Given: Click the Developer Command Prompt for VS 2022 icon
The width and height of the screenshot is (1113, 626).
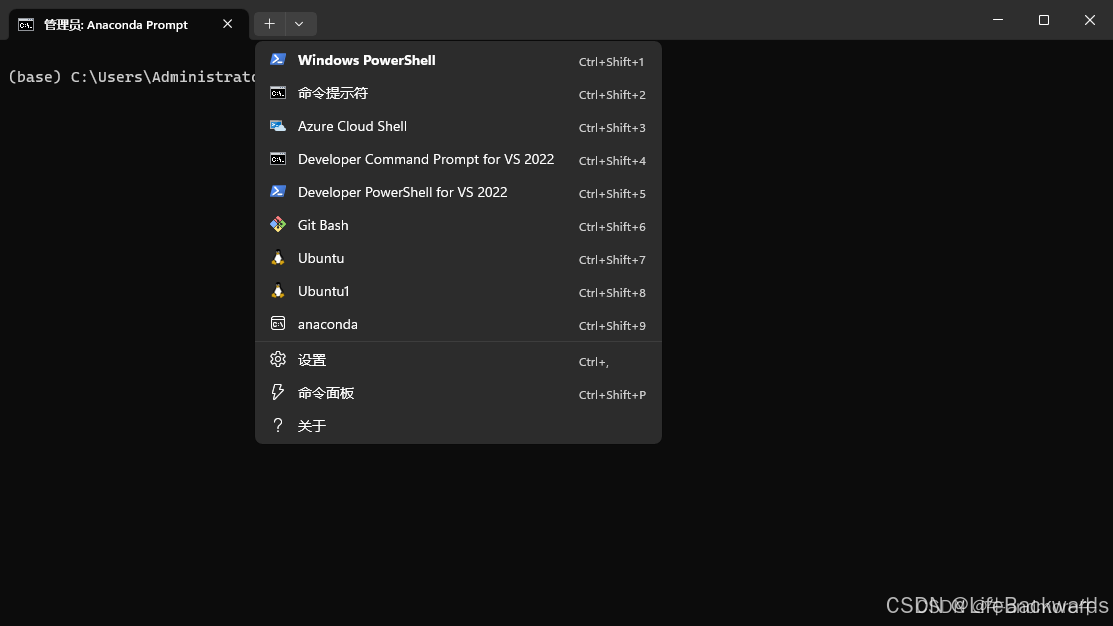Looking at the screenshot, I should point(278,159).
